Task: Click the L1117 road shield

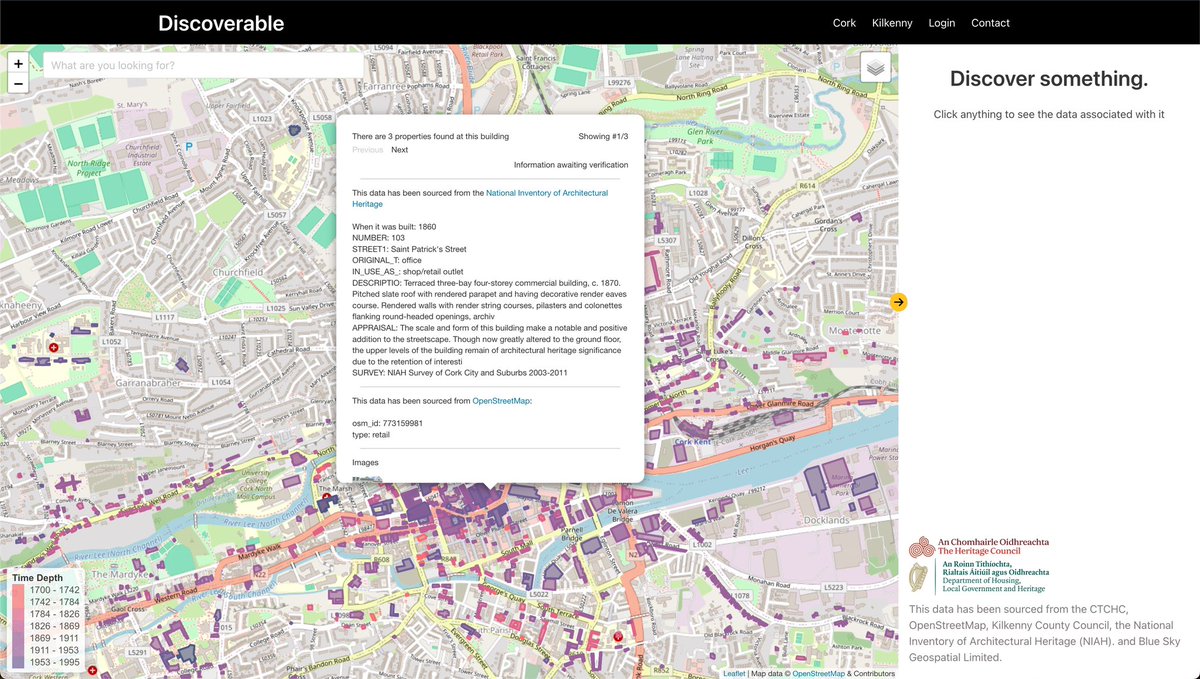Action: 165,318
